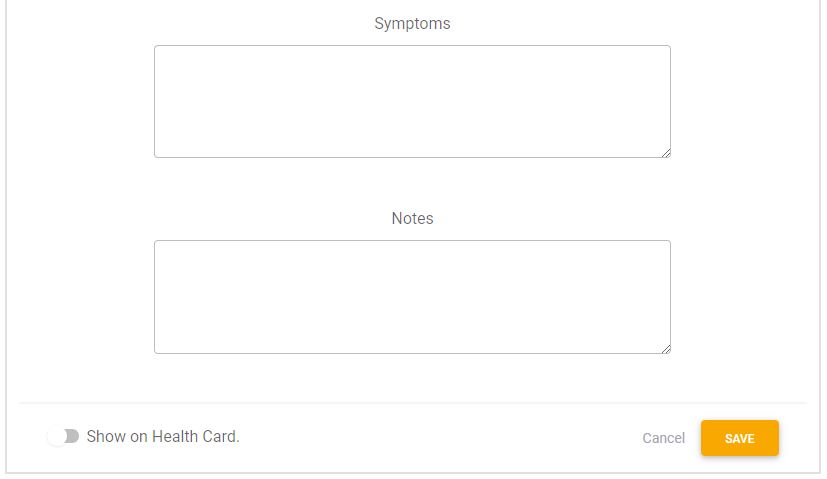Place cursor in the empty Notes box

pos(412,296)
